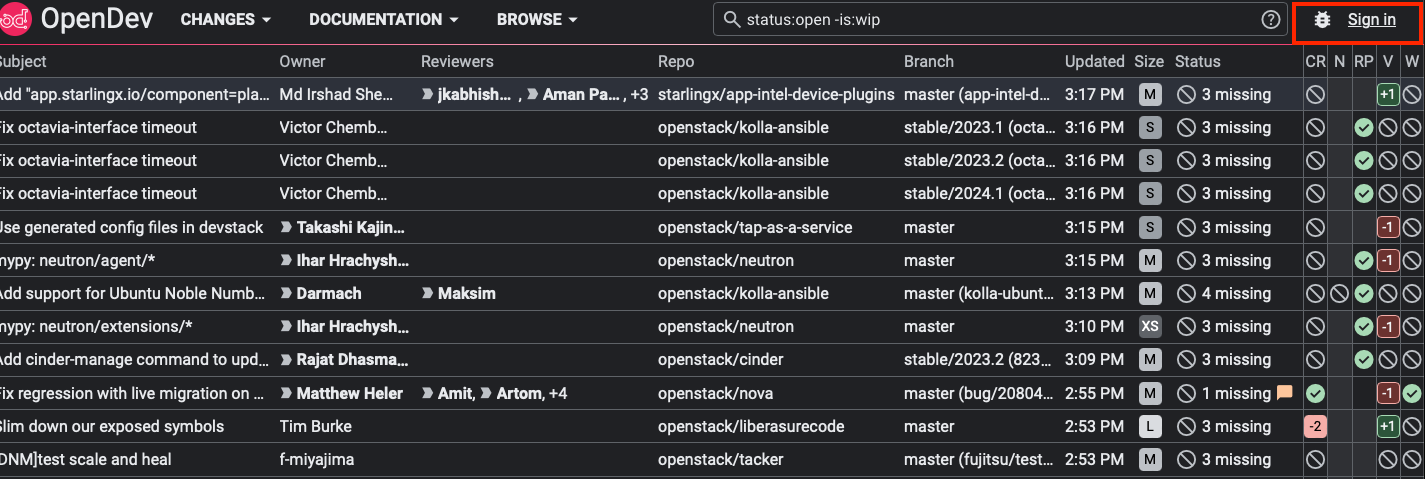This screenshot has height=479, width=1425.
Task: Click +1 Verified label in starlingx row
Action: pos(1387,95)
